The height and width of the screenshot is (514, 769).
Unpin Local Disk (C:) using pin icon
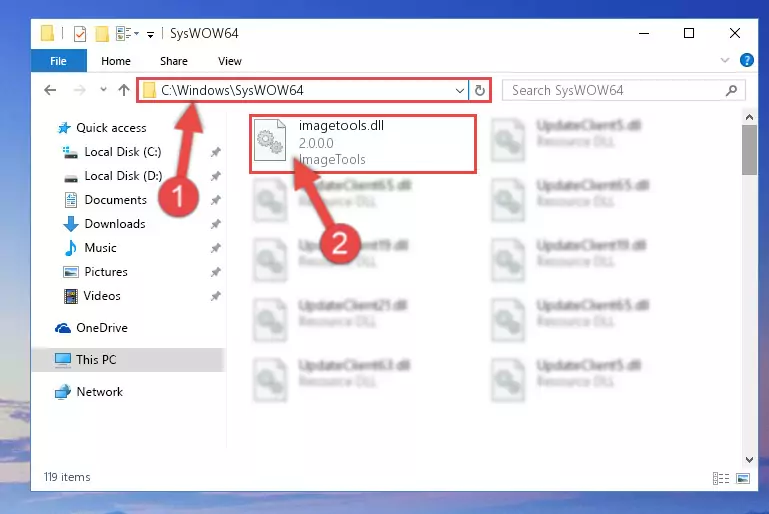215,152
